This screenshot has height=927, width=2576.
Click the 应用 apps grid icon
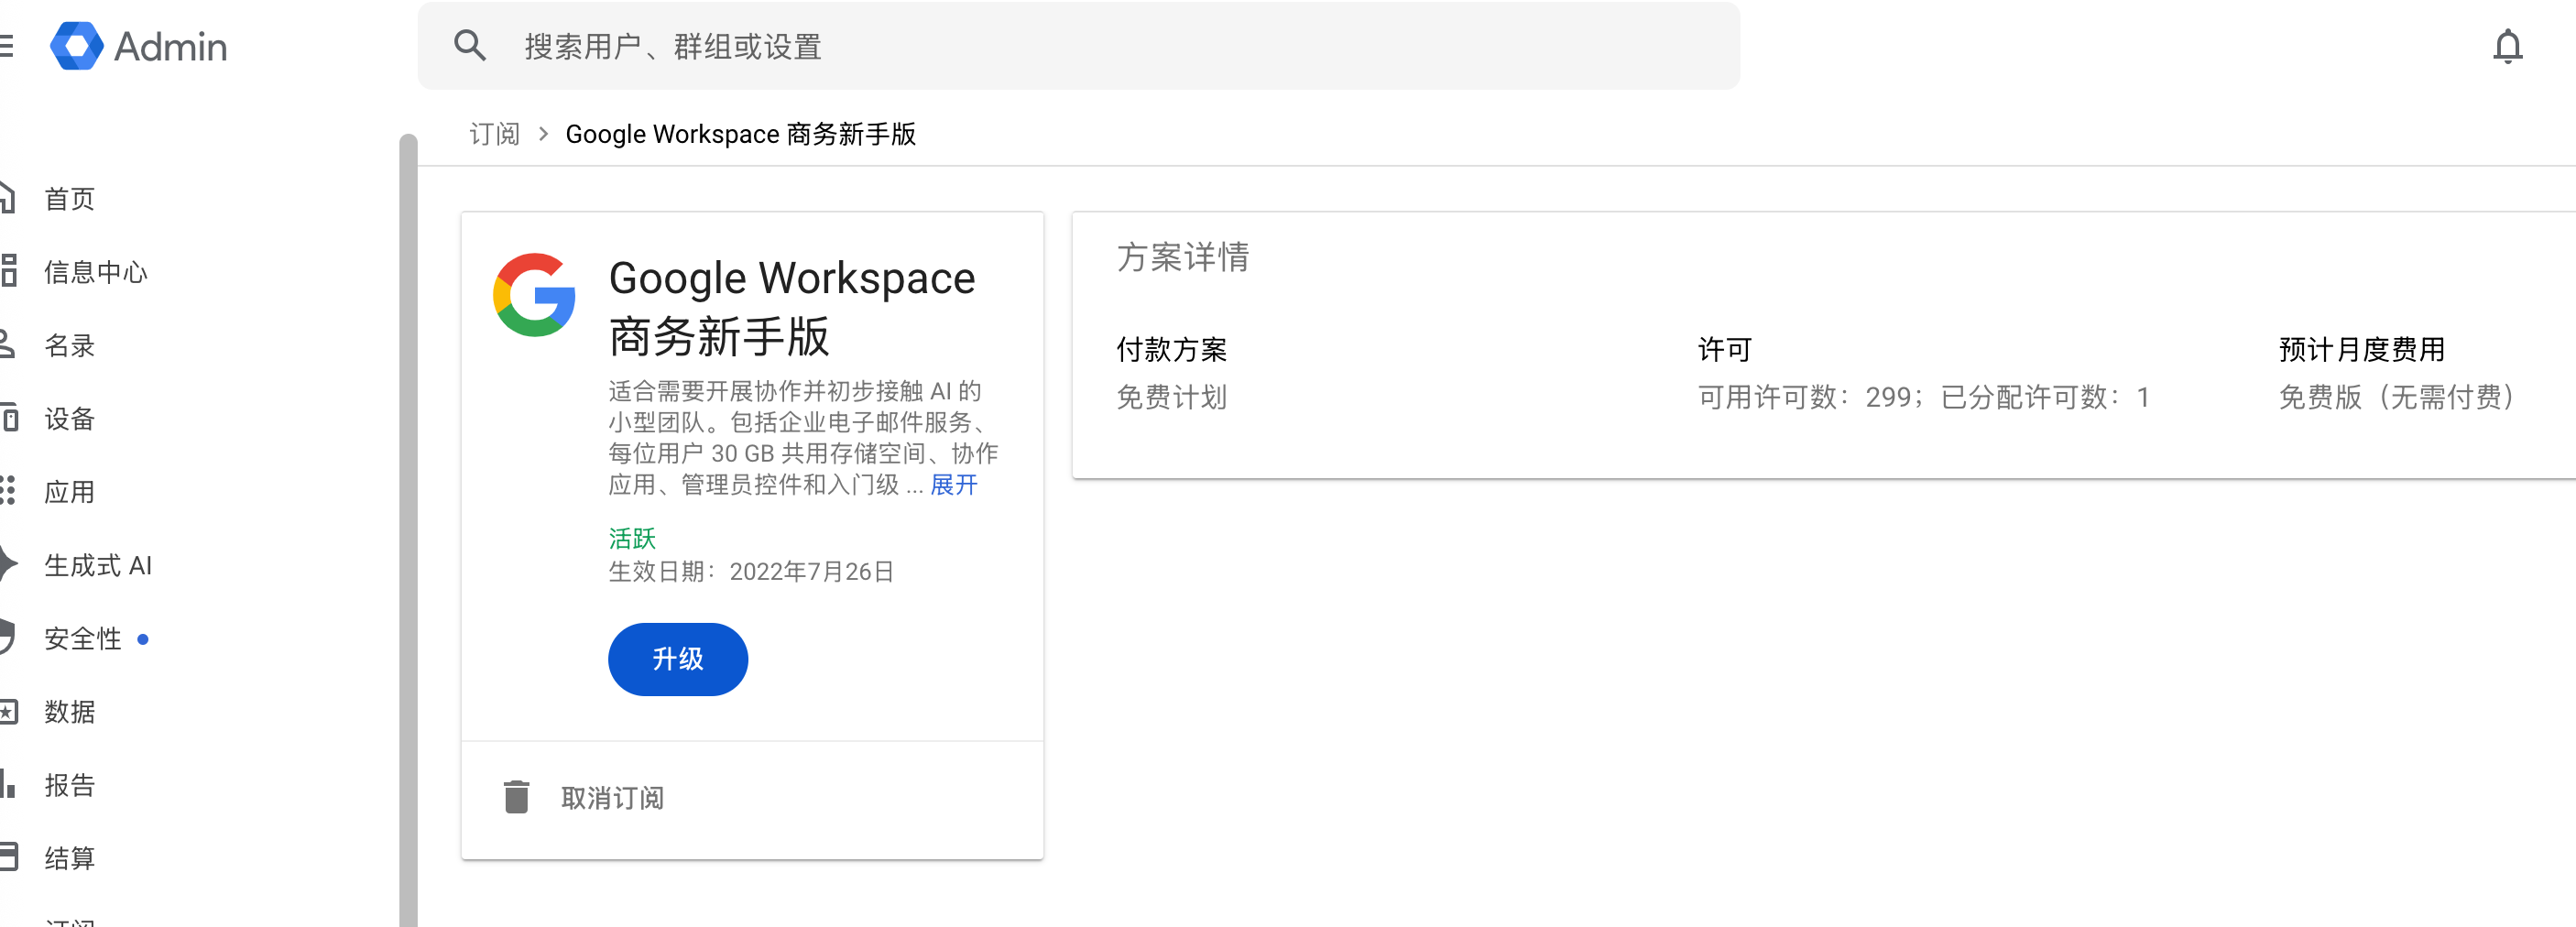tap(8, 491)
